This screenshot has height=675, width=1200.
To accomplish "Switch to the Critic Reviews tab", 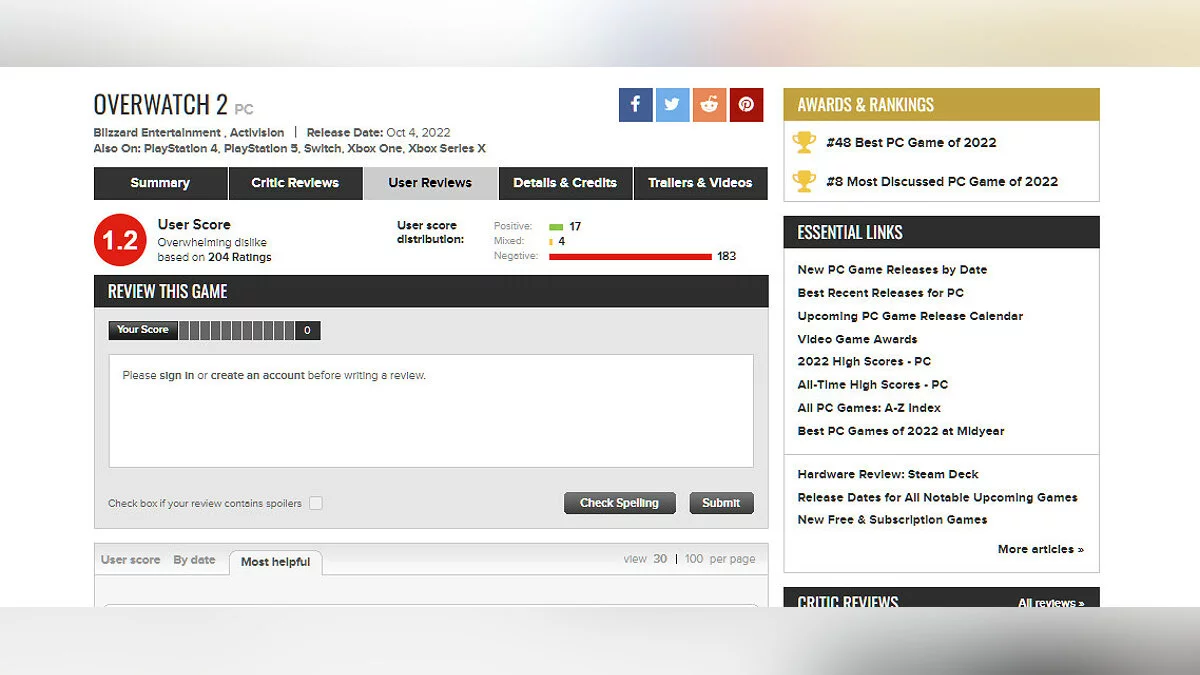I will click(295, 183).
